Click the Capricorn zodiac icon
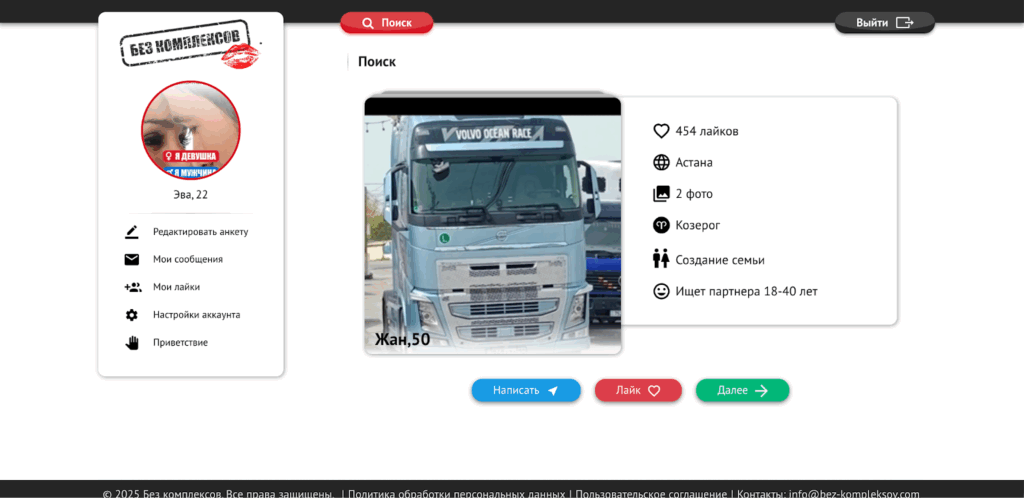 pyautogui.click(x=661, y=225)
